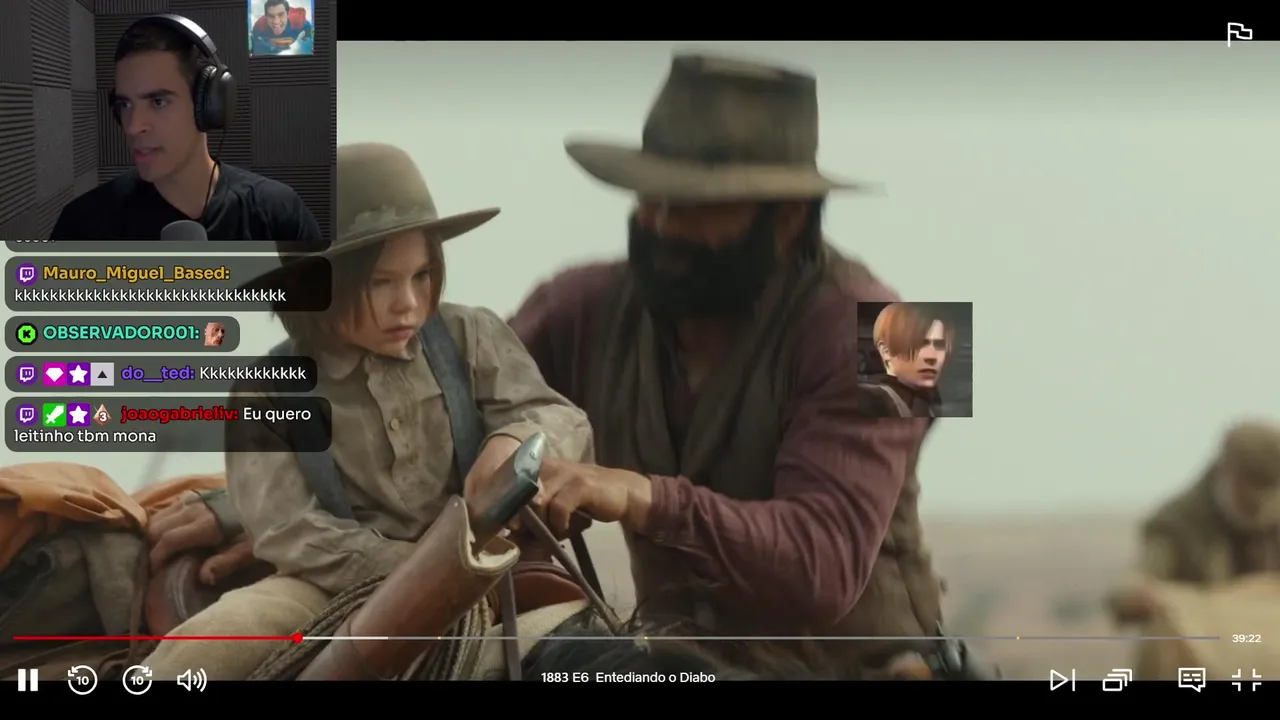Click the Superman avatar thumbnail

[x=281, y=27]
